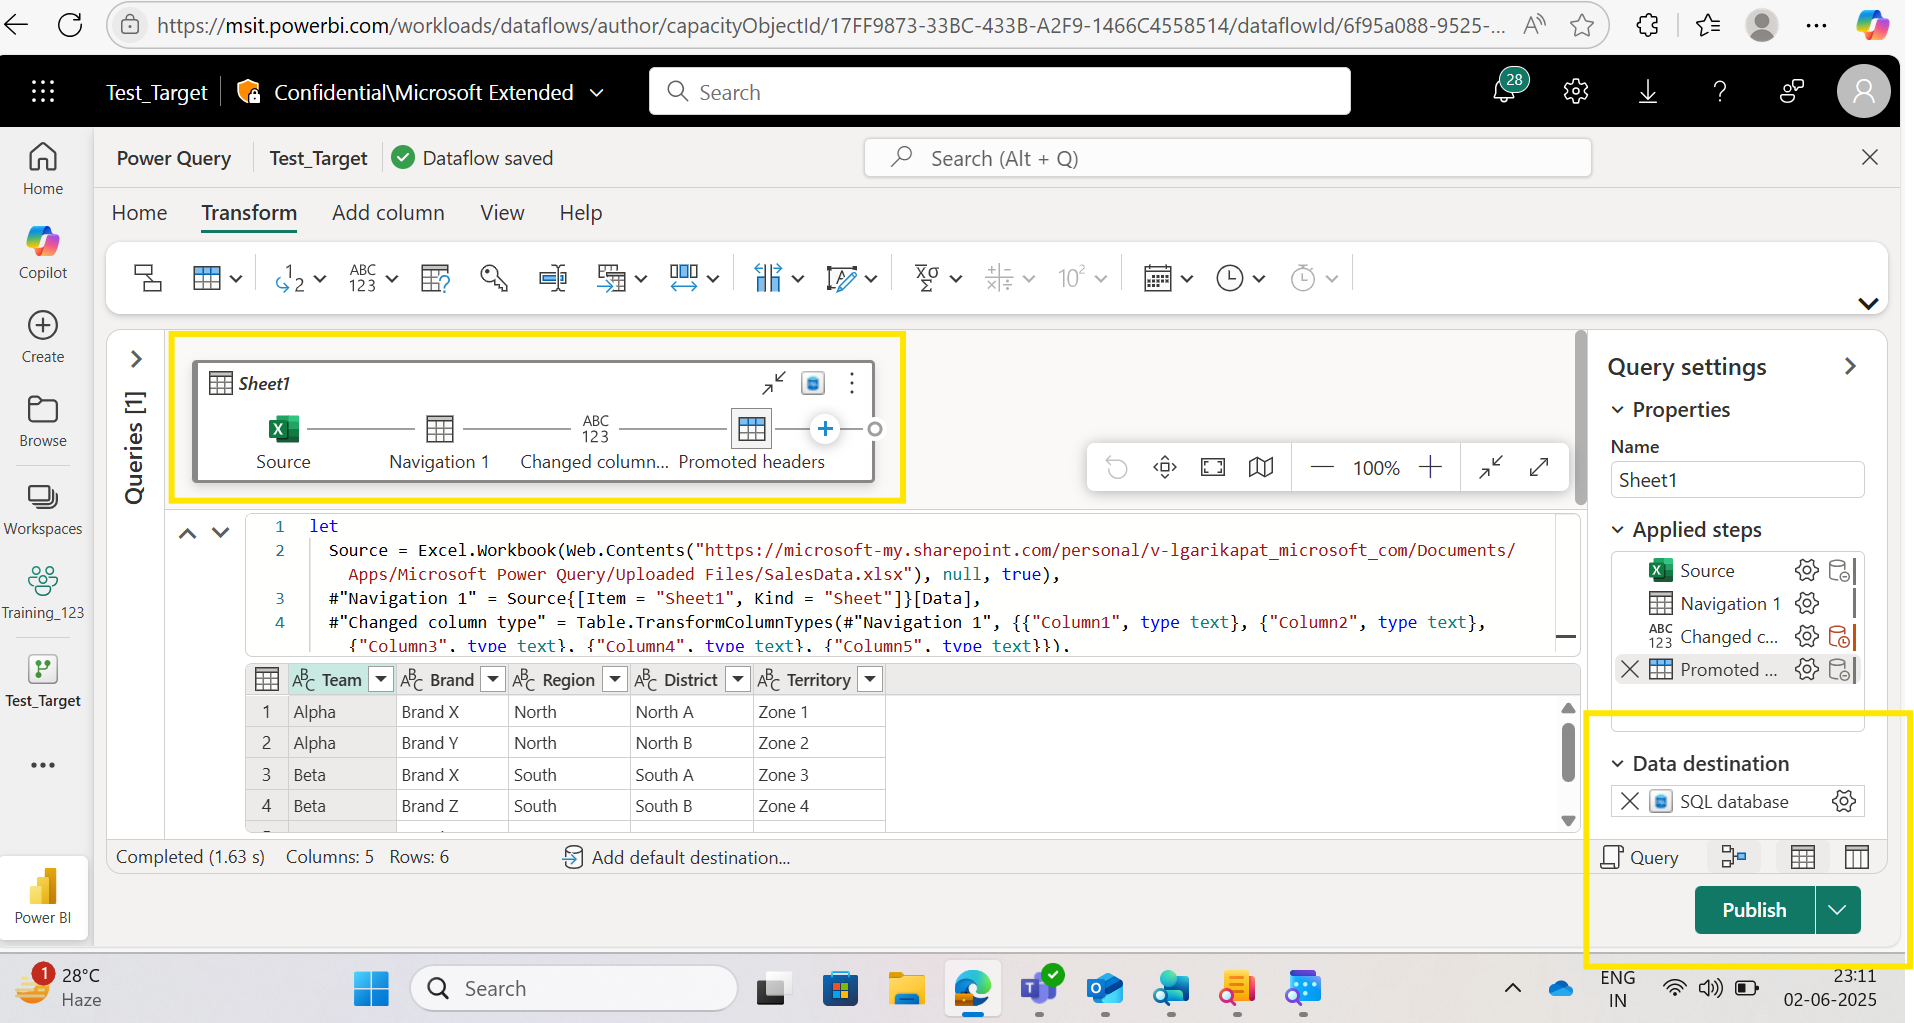
Task: Open the Territory column filter dropdown
Action: point(871,680)
